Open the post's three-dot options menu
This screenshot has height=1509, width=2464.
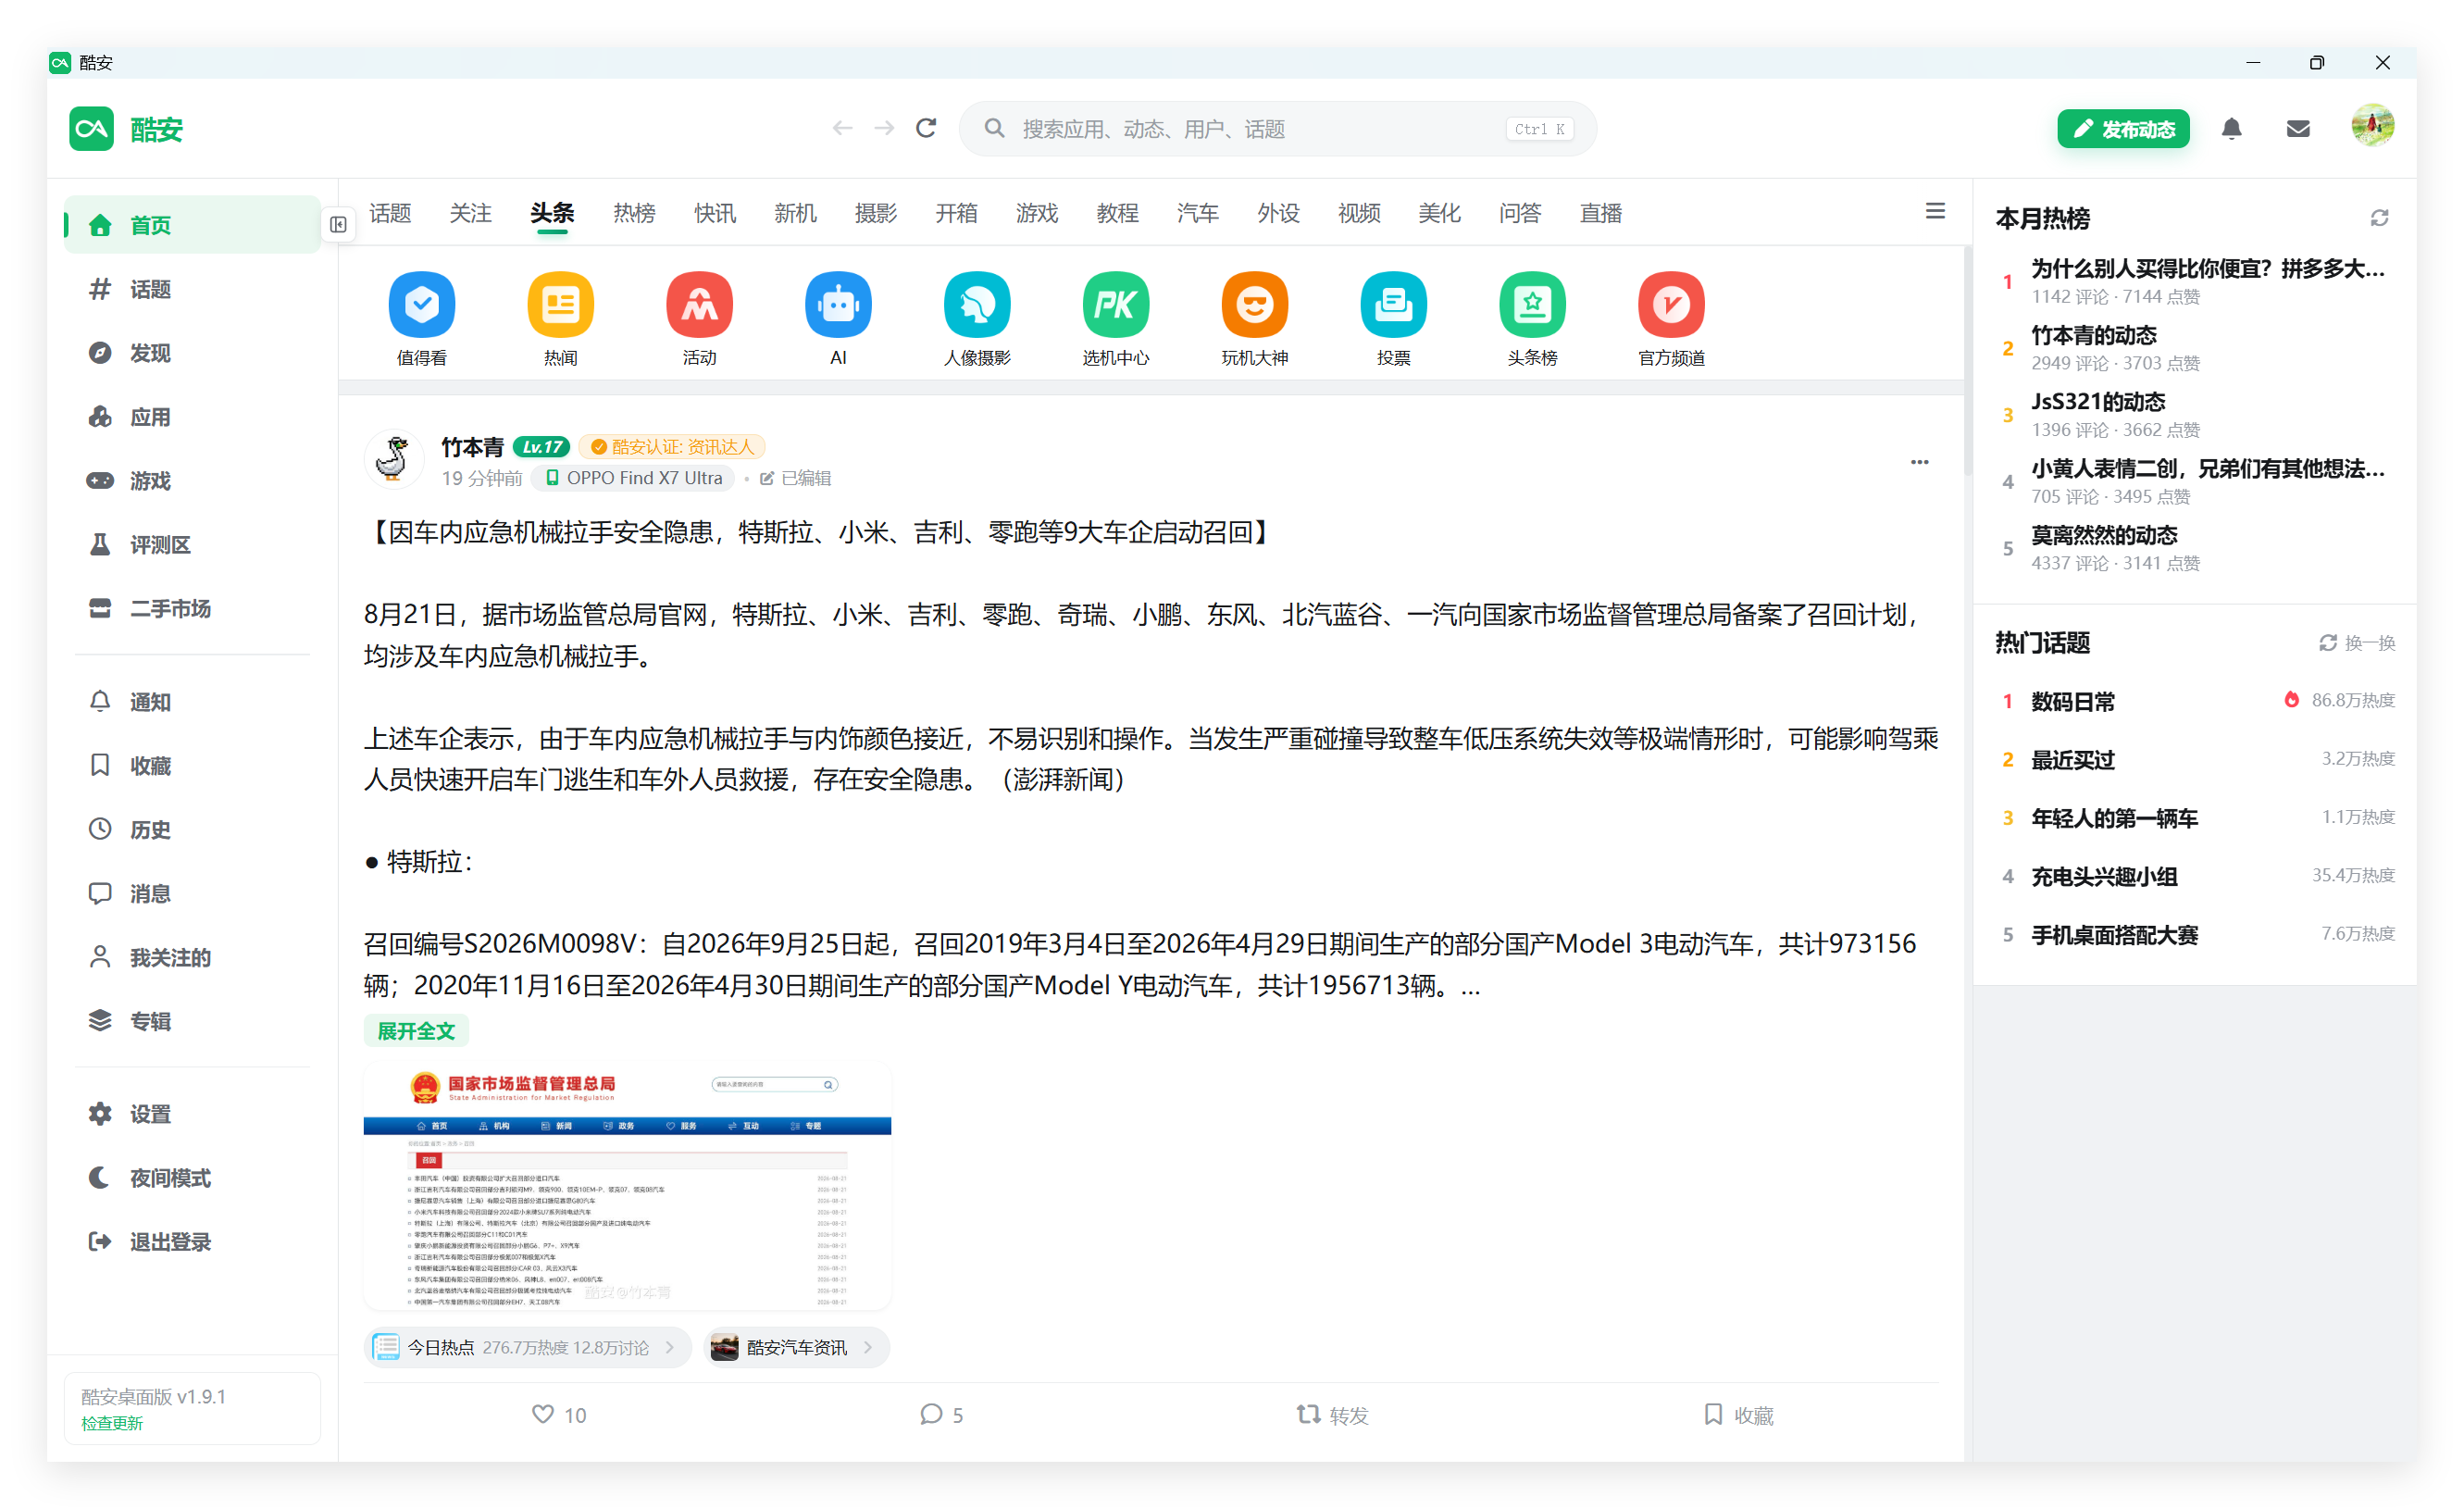1919,461
